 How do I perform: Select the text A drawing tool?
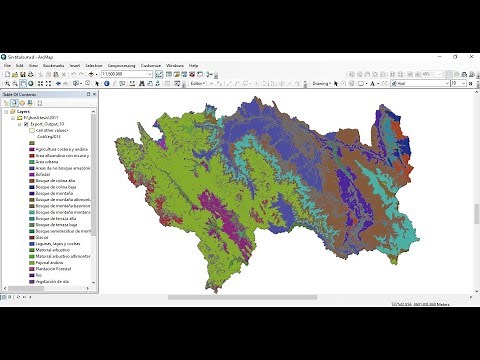[373, 83]
